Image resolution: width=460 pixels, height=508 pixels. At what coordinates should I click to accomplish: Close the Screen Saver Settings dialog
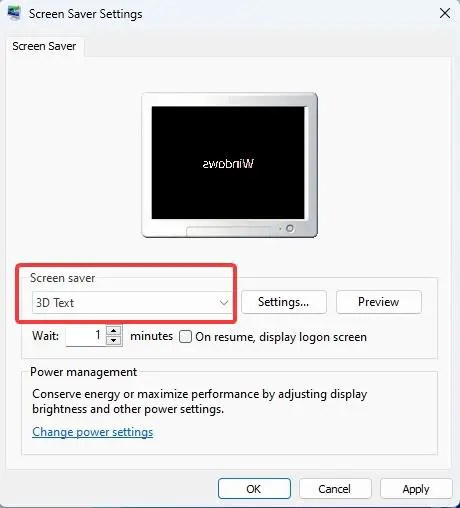pyautogui.click(x=445, y=13)
